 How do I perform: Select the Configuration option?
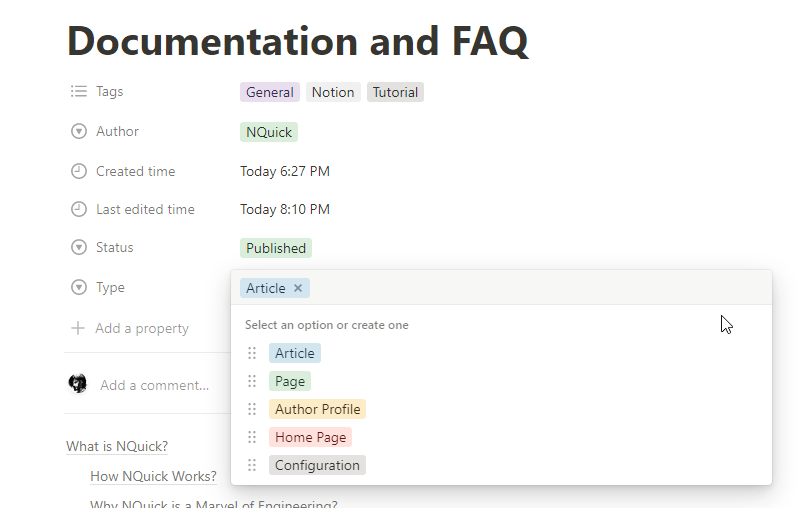tap(317, 465)
